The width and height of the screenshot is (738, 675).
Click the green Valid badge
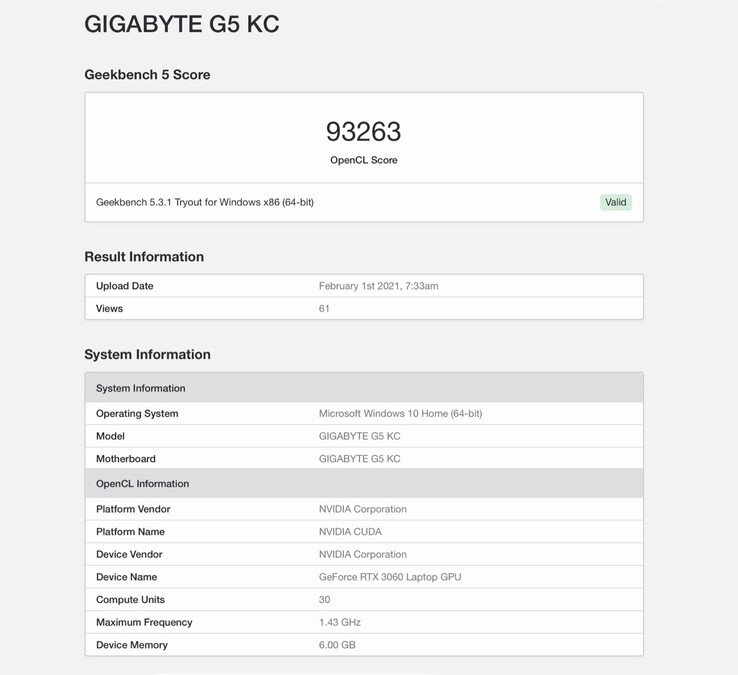coord(616,202)
